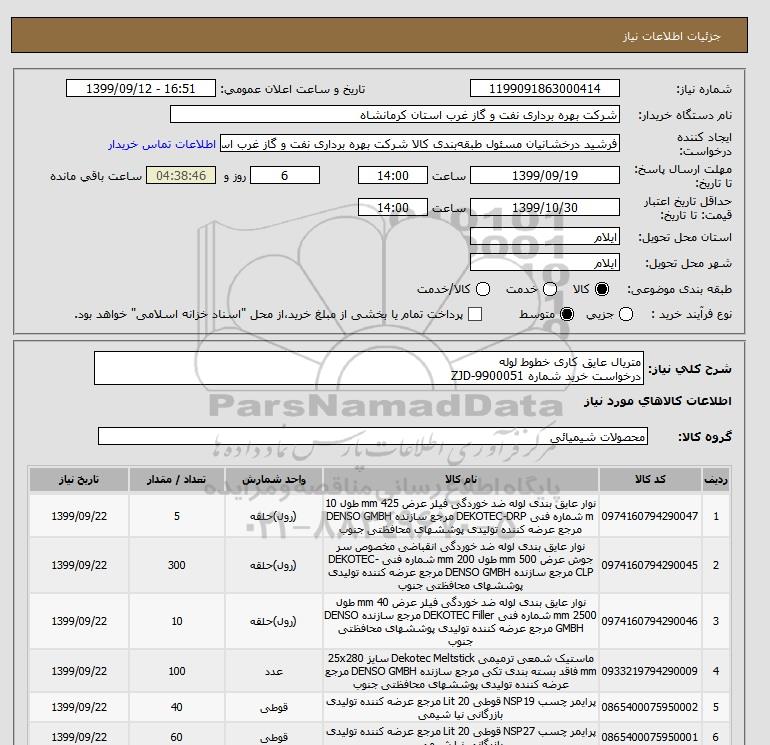Click the Dekotec Meltstick item description
The width and height of the screenshot is (770, 745).
461,671
